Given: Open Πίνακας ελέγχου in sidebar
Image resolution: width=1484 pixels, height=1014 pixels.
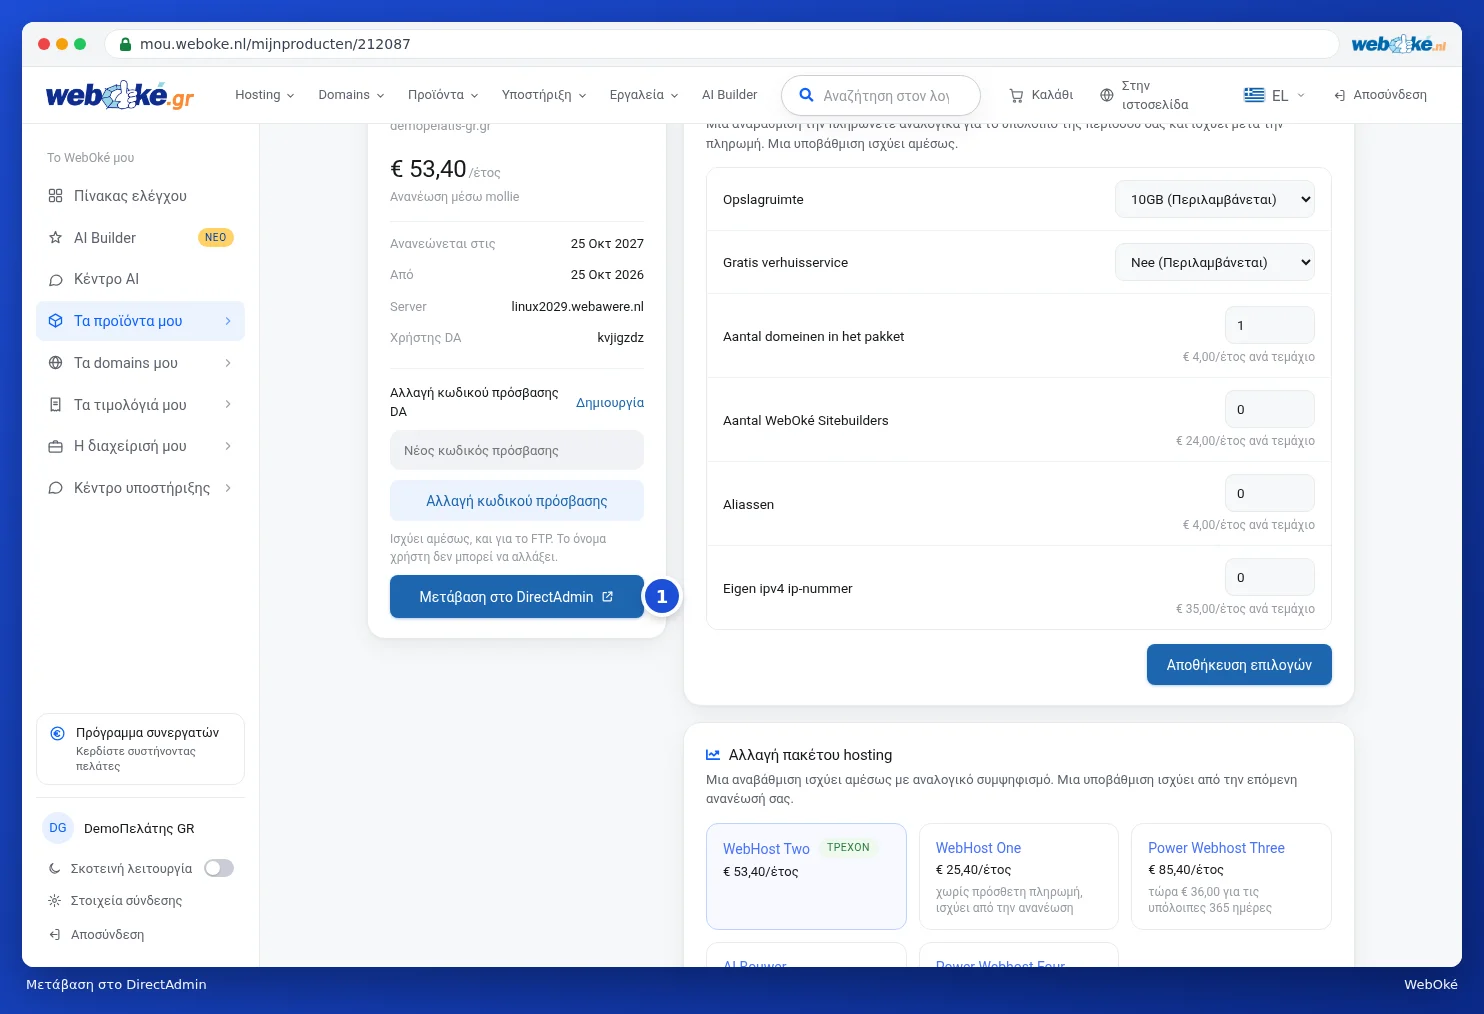Looking at the screenshot, I should click(140, 196).
